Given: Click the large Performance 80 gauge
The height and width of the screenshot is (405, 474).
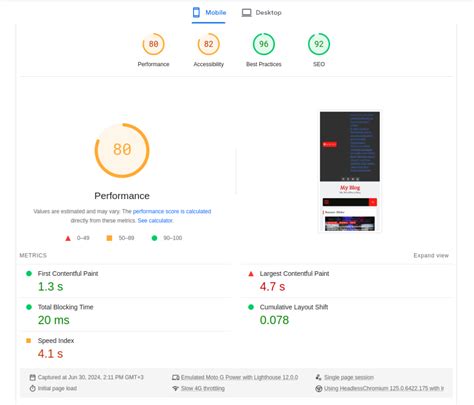Looking at the screenshot, I should pyautogui.click(x=122, y=150).
